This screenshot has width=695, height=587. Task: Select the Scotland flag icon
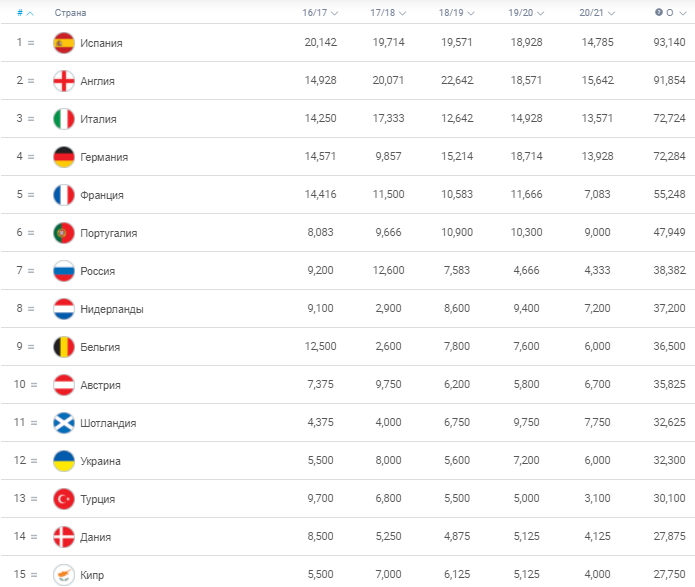click(x=64, y=423)
